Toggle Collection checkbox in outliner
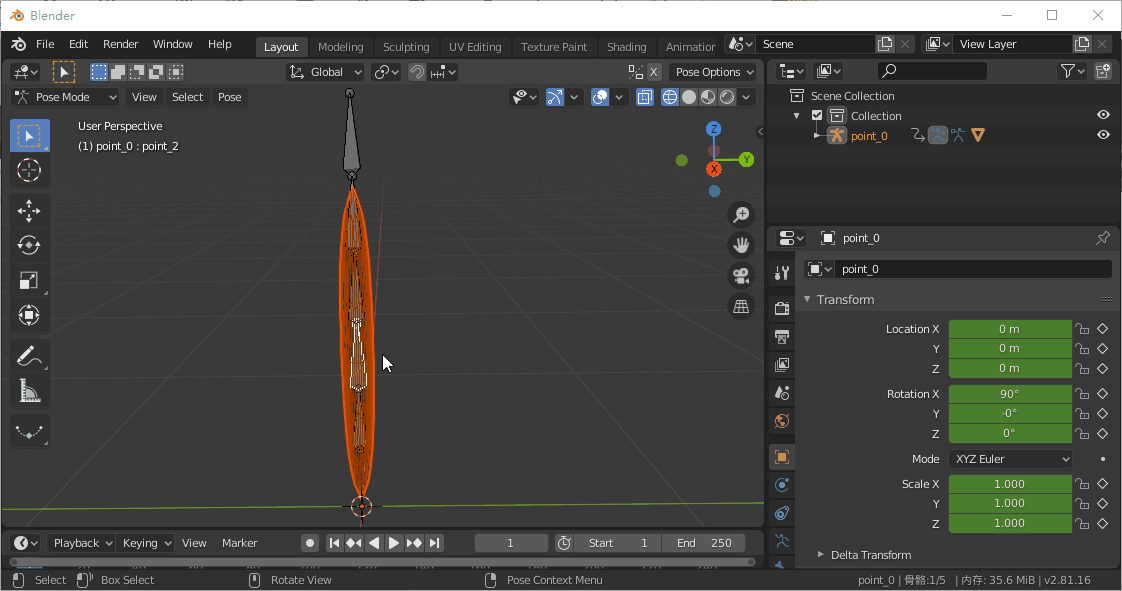 (817, 115)
